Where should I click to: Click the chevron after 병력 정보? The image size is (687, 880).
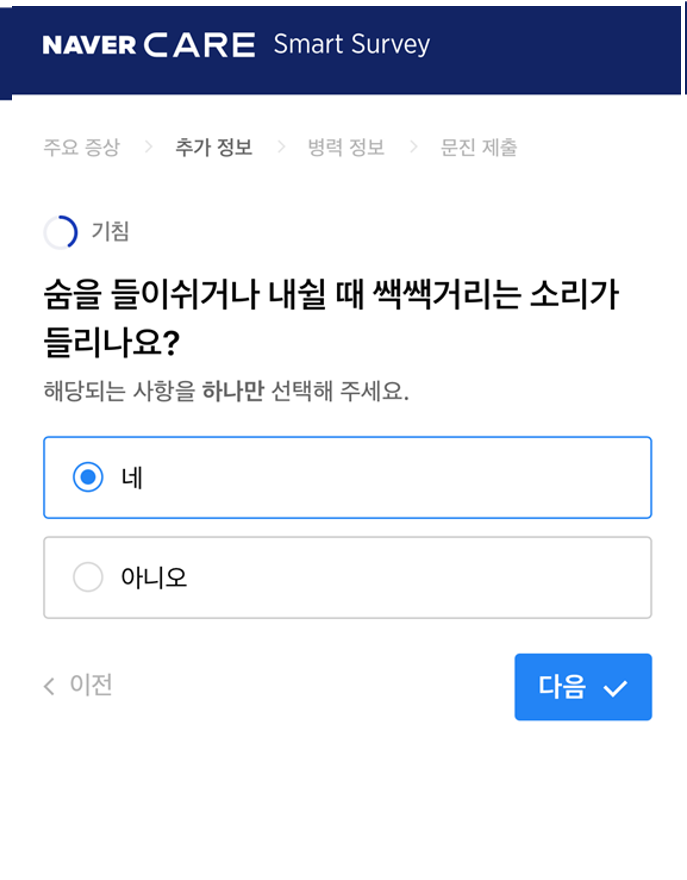click(413, 148)
